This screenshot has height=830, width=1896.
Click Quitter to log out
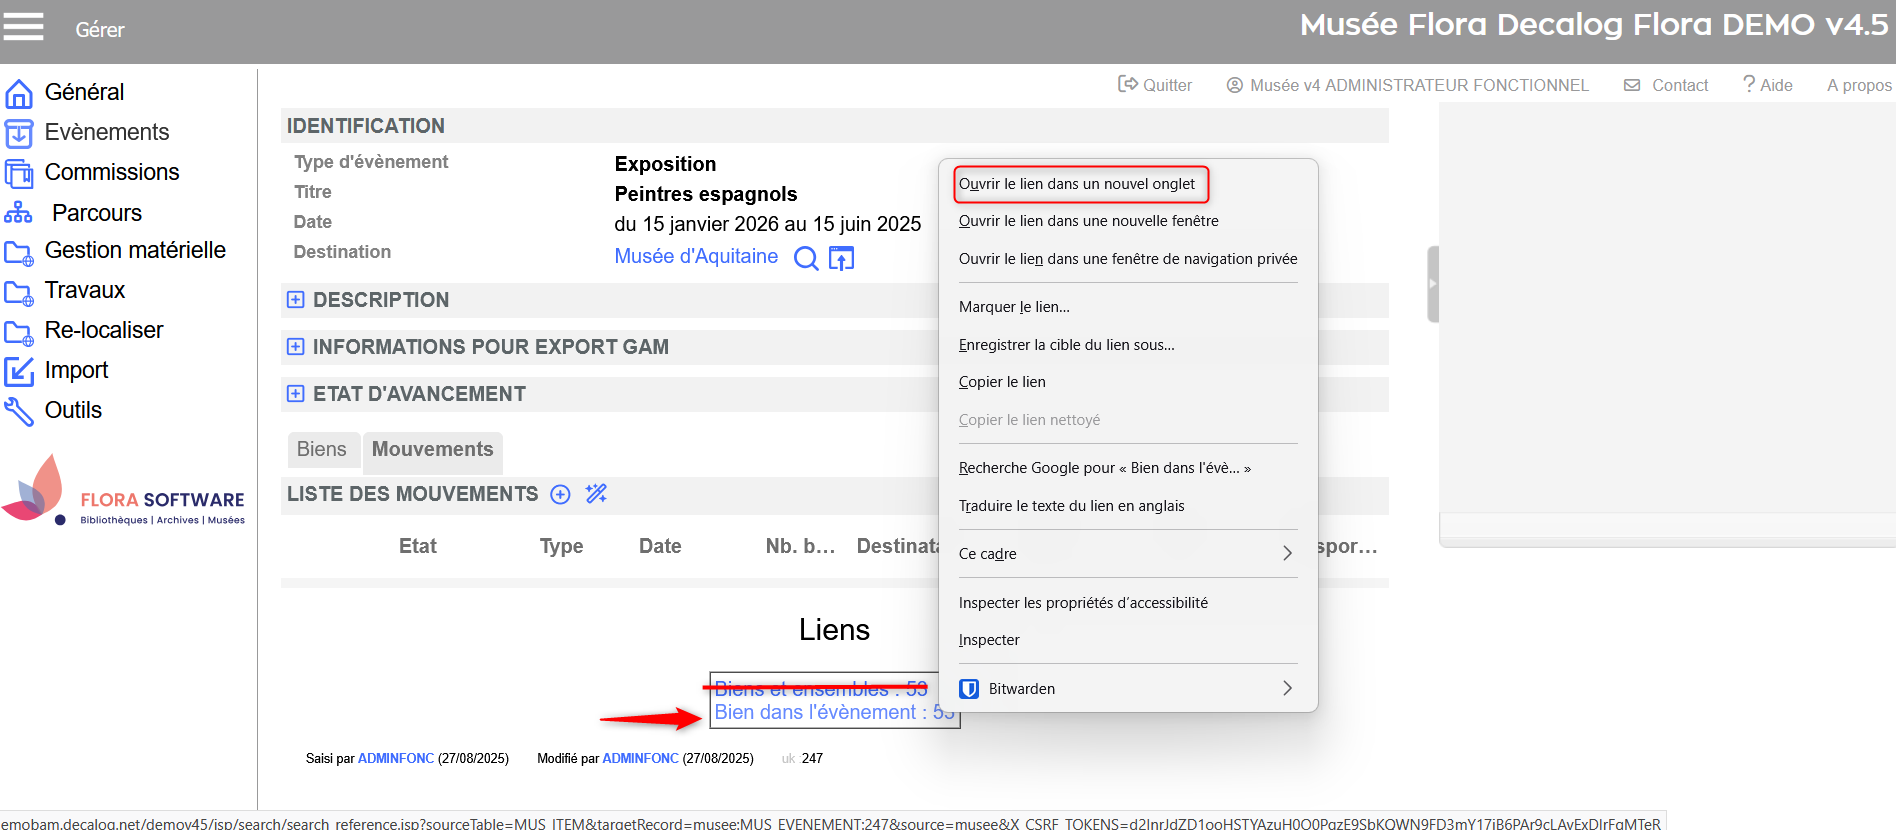[1155, 86]
